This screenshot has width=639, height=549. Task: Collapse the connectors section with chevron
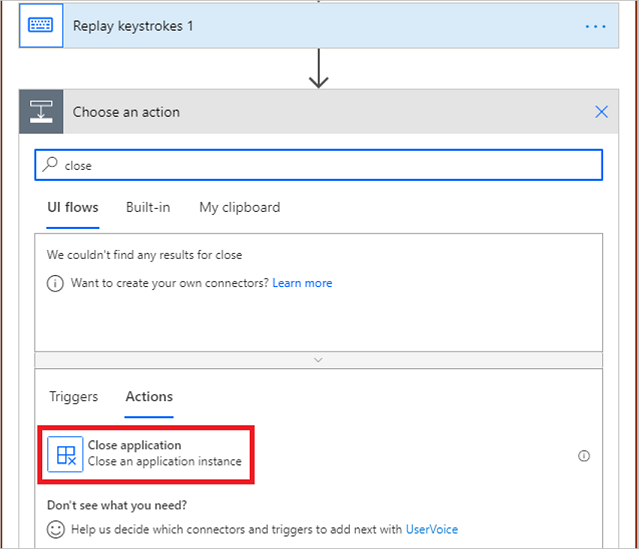[x=318, y=360]
